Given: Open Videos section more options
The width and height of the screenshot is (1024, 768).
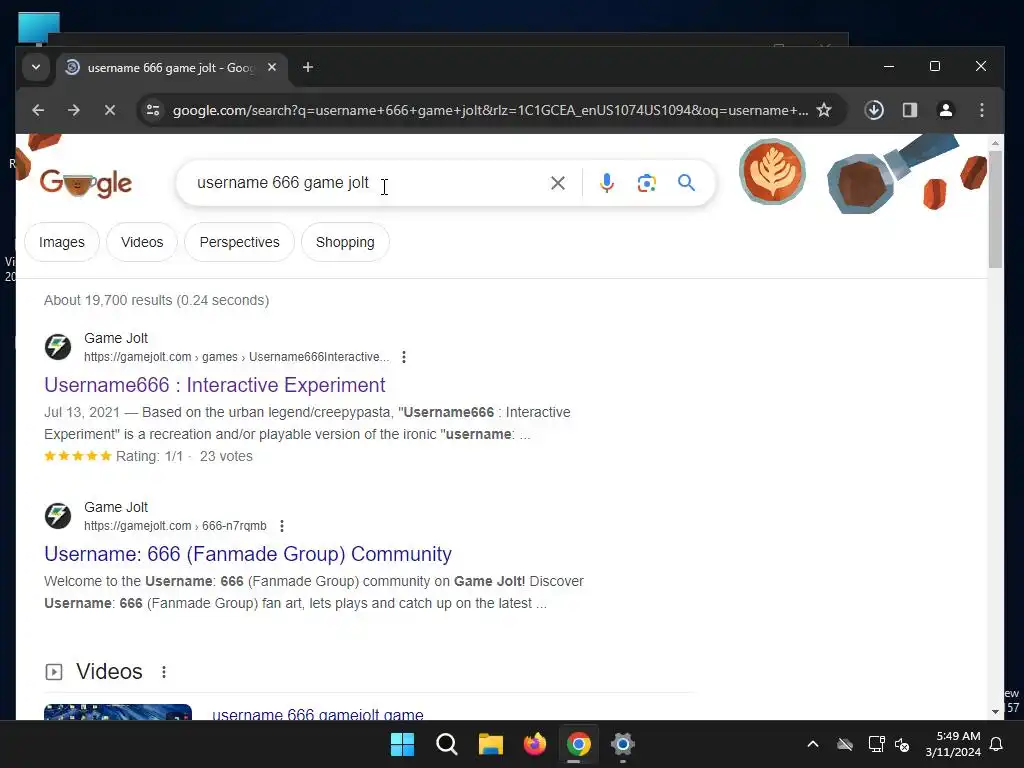Looking at the screenshot, I should click(x=164, y=672).
